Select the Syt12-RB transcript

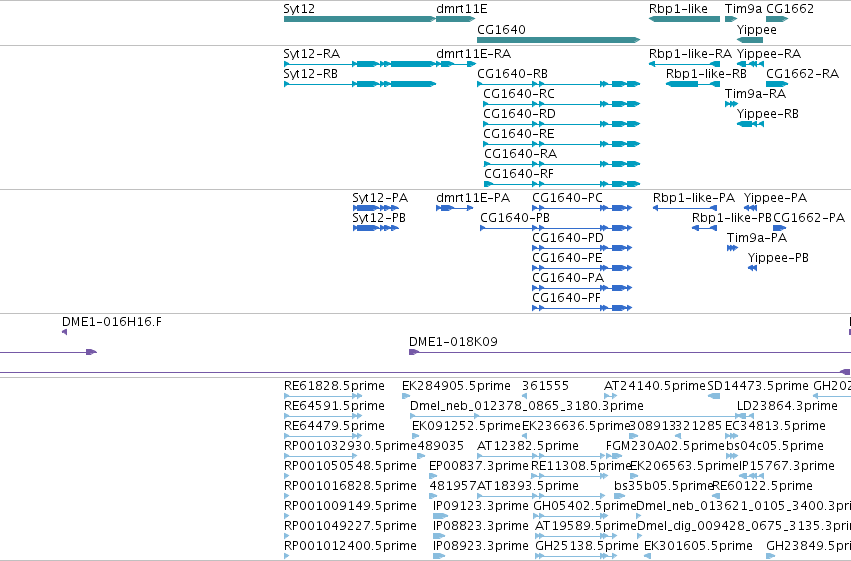pyautogui.click(x=359, y=84)
